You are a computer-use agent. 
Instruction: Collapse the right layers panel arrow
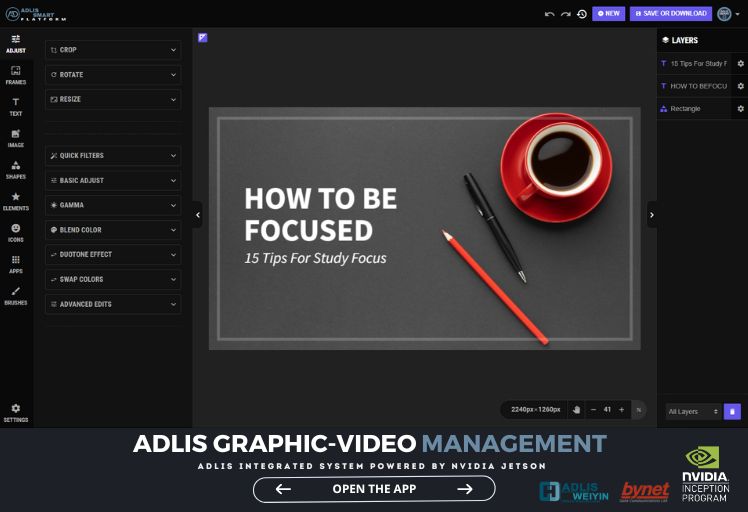coord(652,214)
